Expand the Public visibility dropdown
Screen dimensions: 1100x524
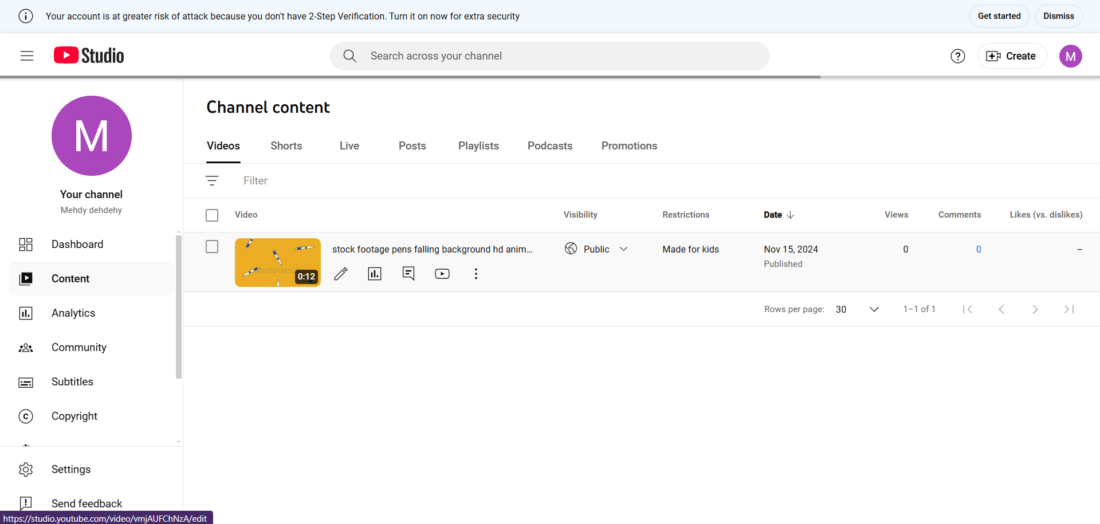point(624,248)
